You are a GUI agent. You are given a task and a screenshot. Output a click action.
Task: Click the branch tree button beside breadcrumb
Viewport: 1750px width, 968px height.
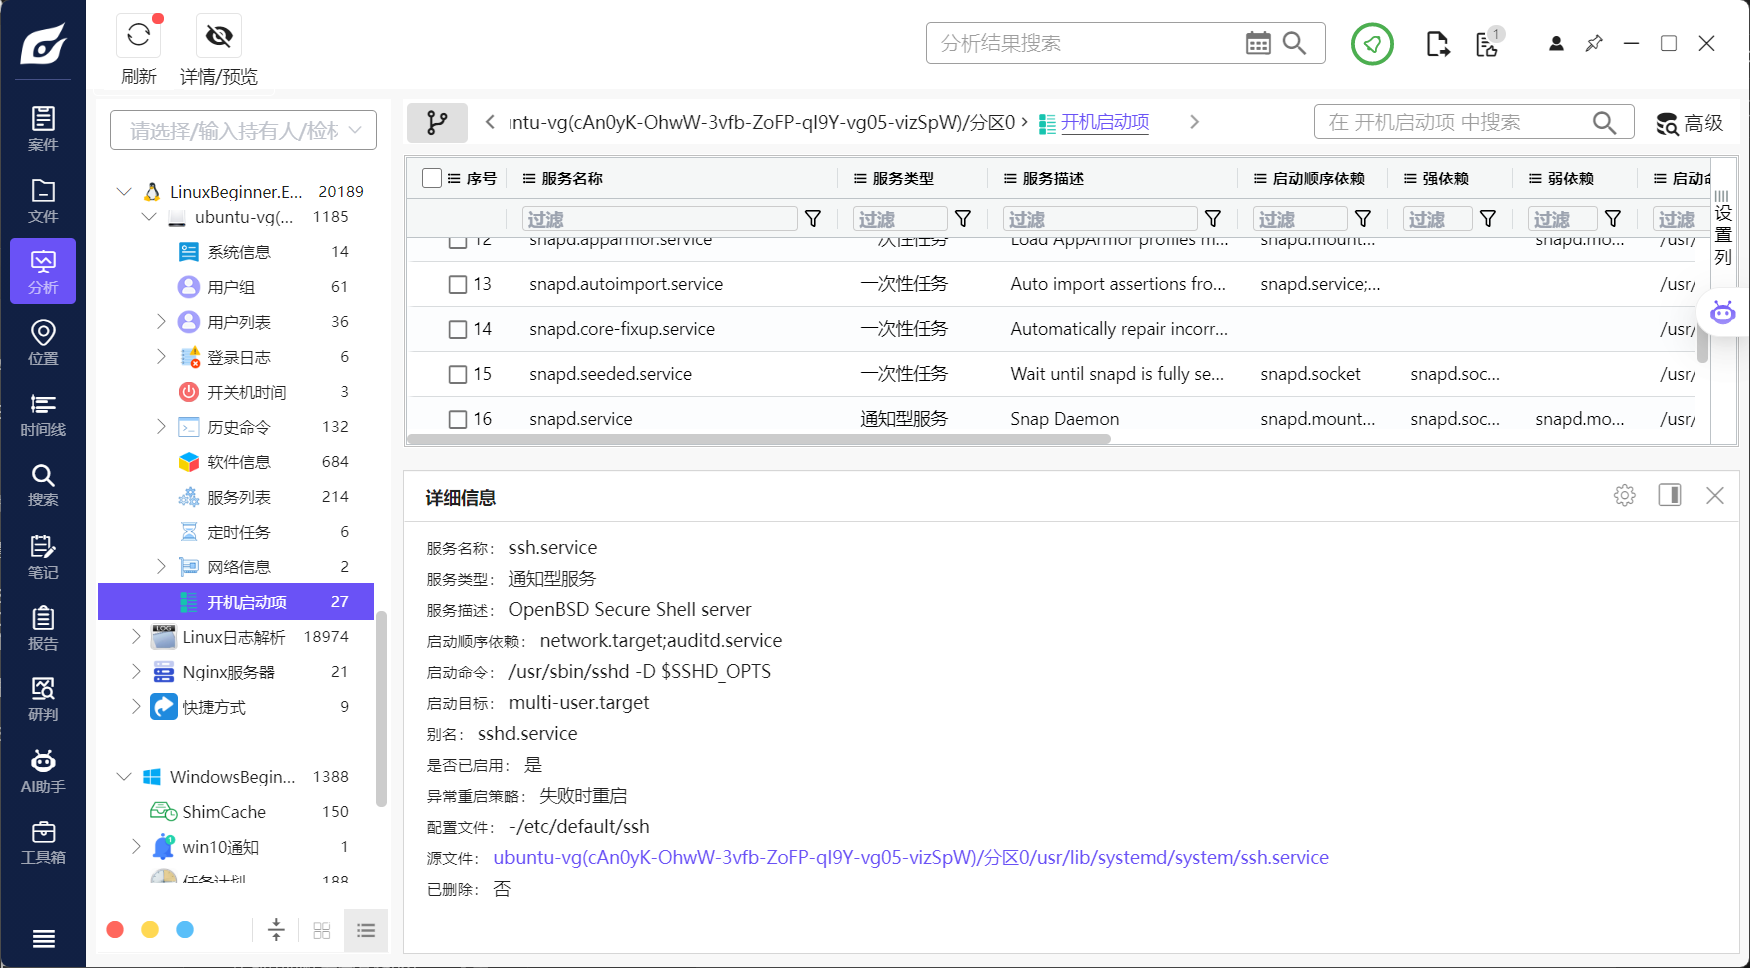coord(437,122)
